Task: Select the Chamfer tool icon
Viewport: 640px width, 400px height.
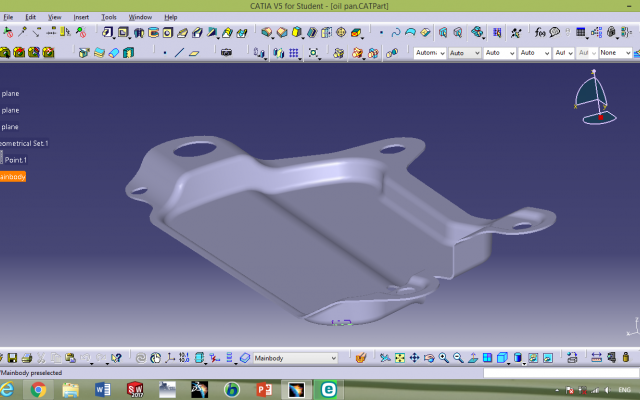Action: (282, 32)
